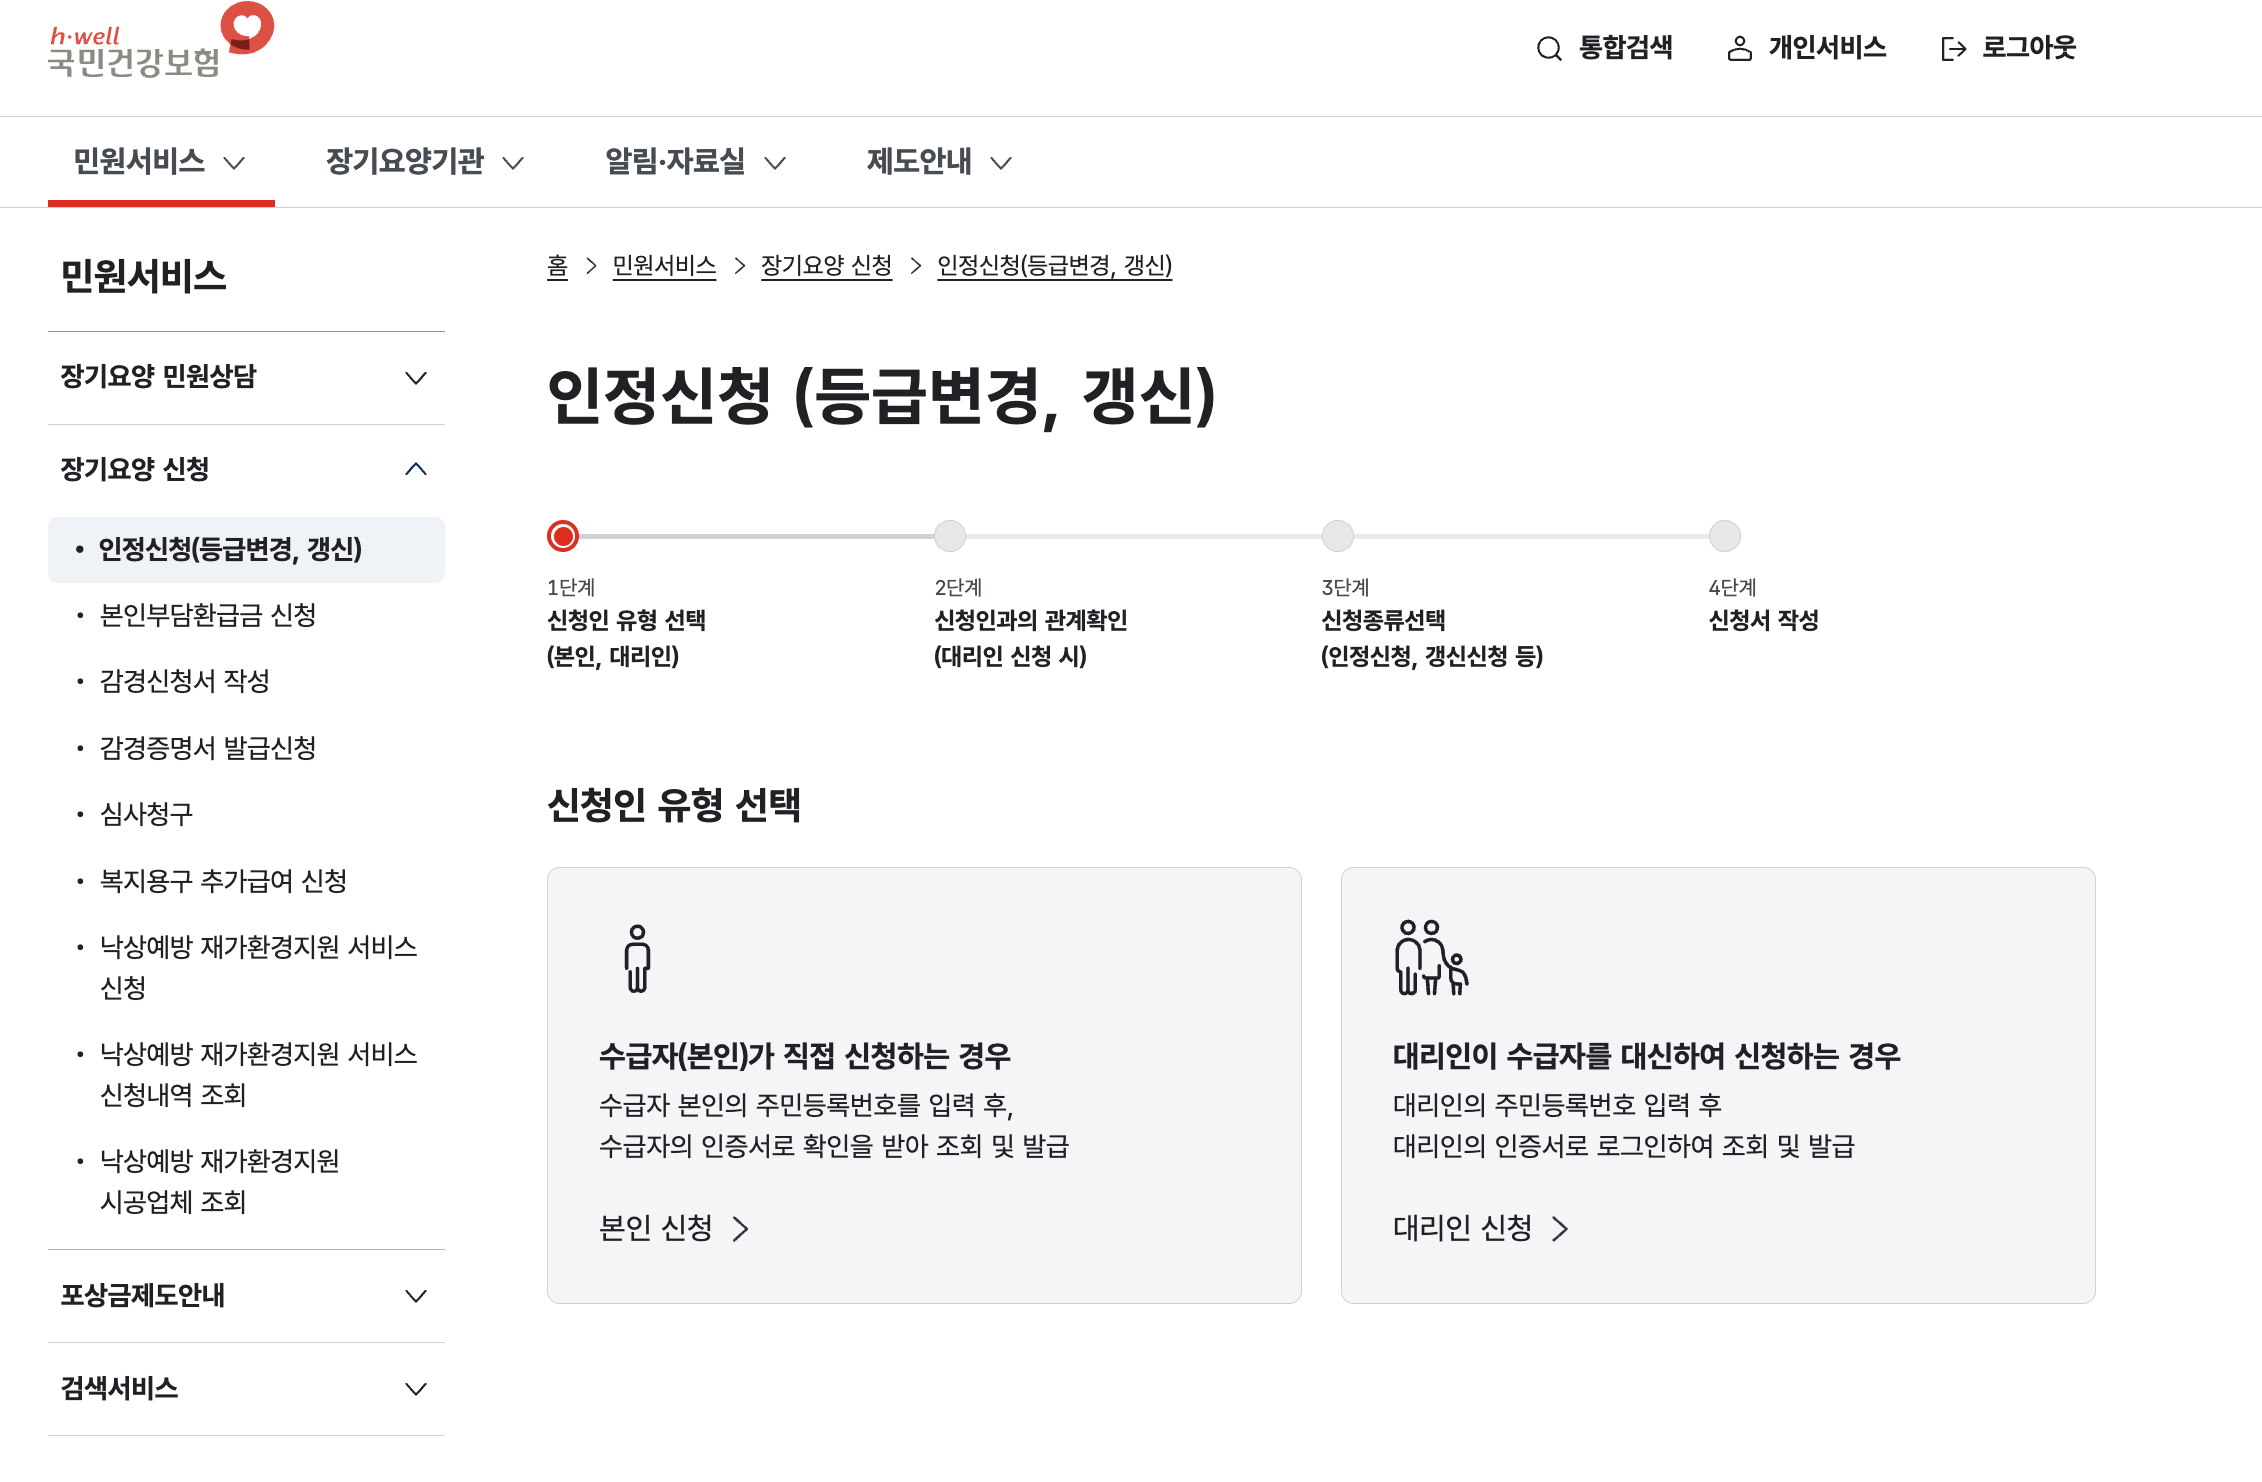
Task: Click text 대리인의 인증서로 로그인하여 조회 및 발급
Action: pos(1624,1146)
